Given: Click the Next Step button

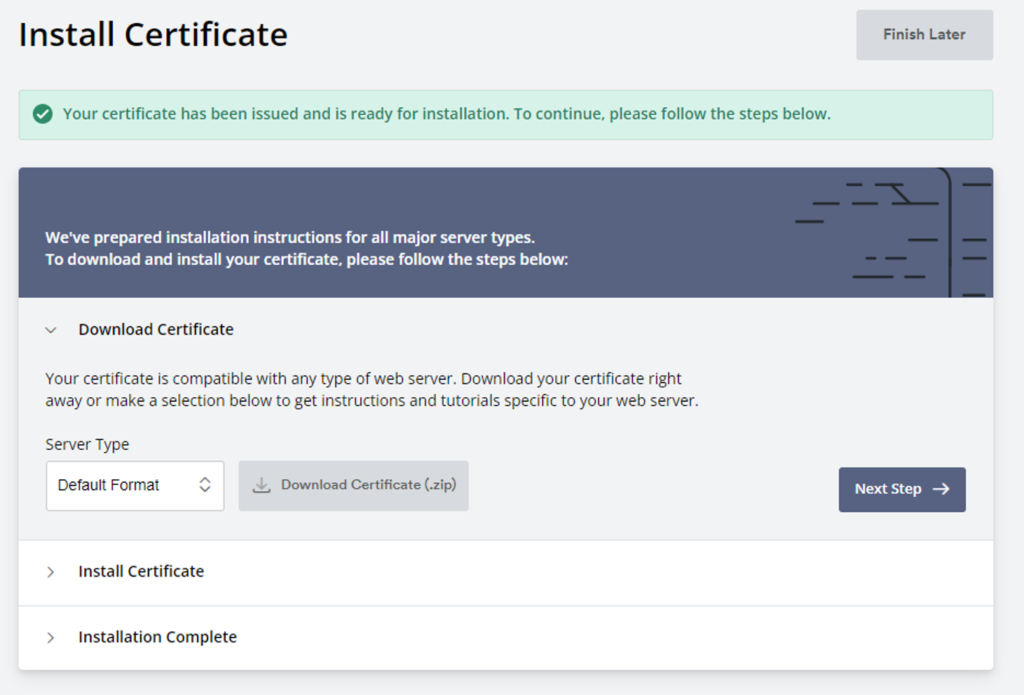Looking at the screenshot, I should 901,489.
